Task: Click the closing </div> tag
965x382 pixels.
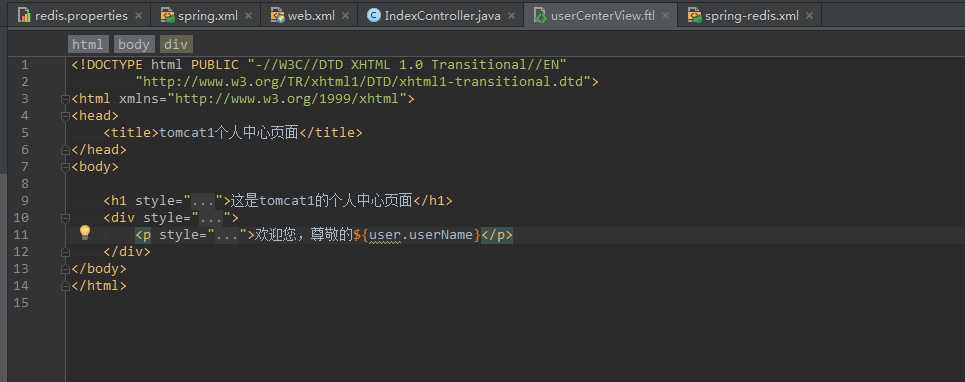Action: coord(127,252)
